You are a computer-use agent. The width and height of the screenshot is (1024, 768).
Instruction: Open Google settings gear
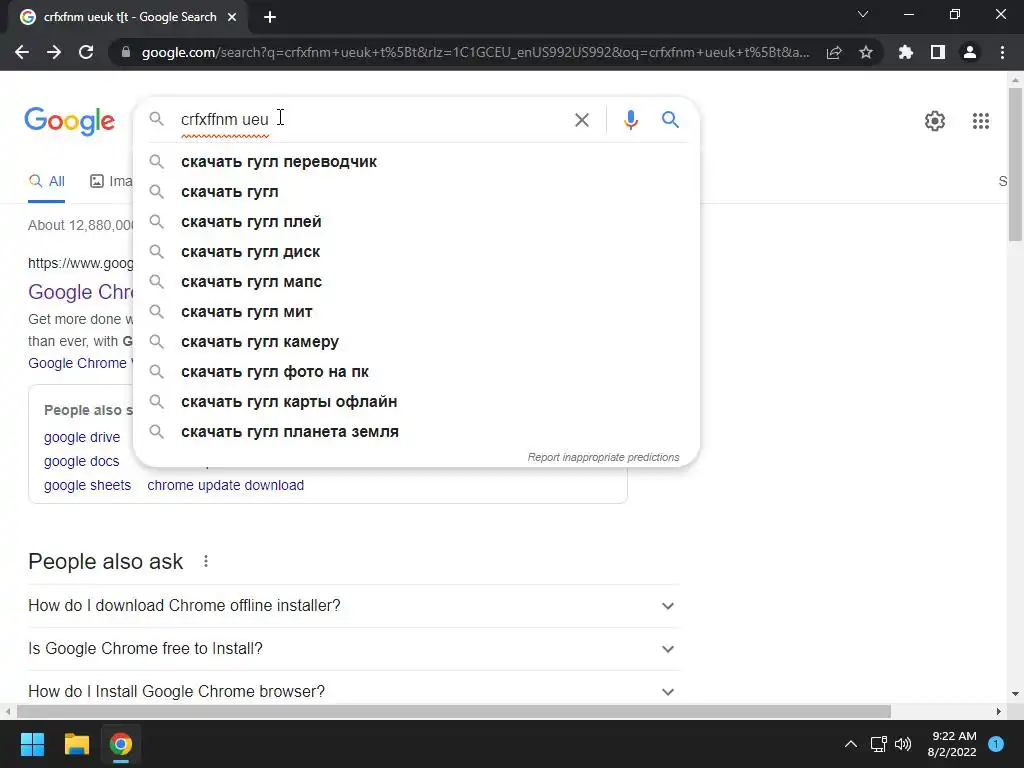935,121
